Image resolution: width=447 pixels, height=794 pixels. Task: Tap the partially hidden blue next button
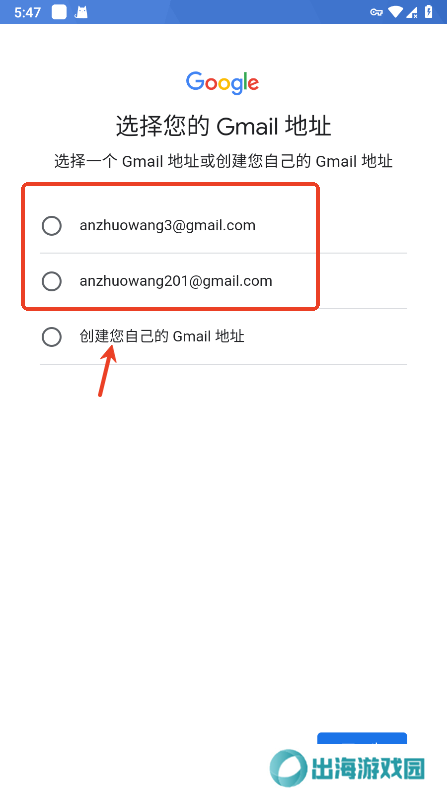(362, 738)
